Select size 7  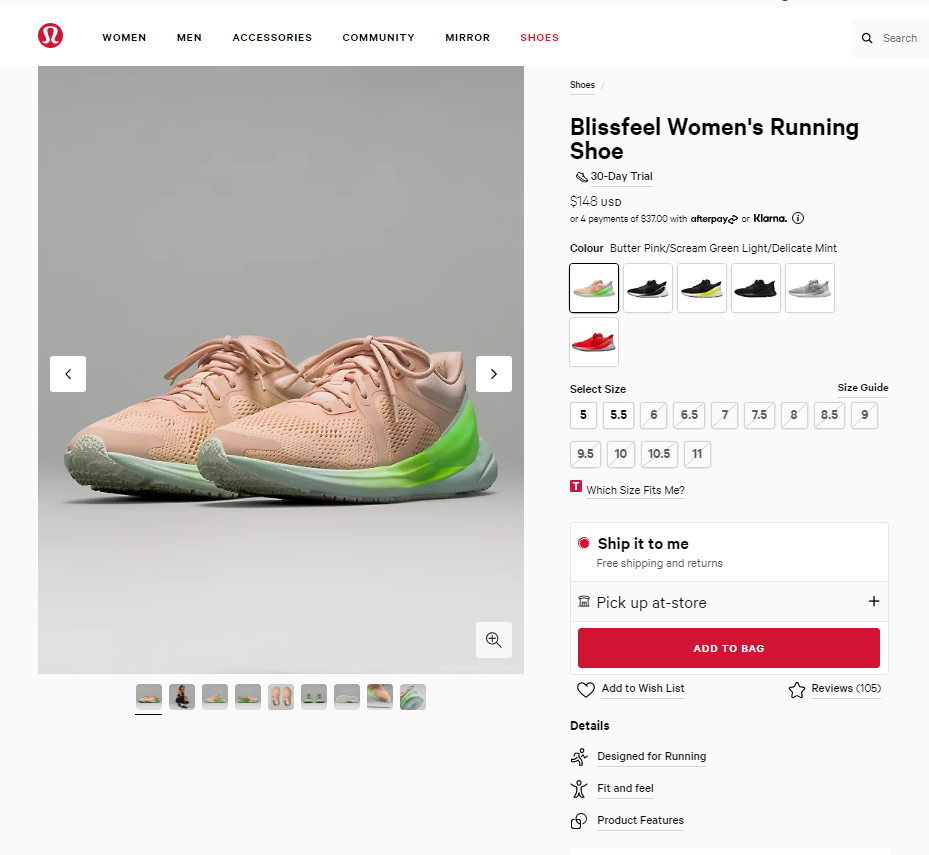(x=725, y=415)
